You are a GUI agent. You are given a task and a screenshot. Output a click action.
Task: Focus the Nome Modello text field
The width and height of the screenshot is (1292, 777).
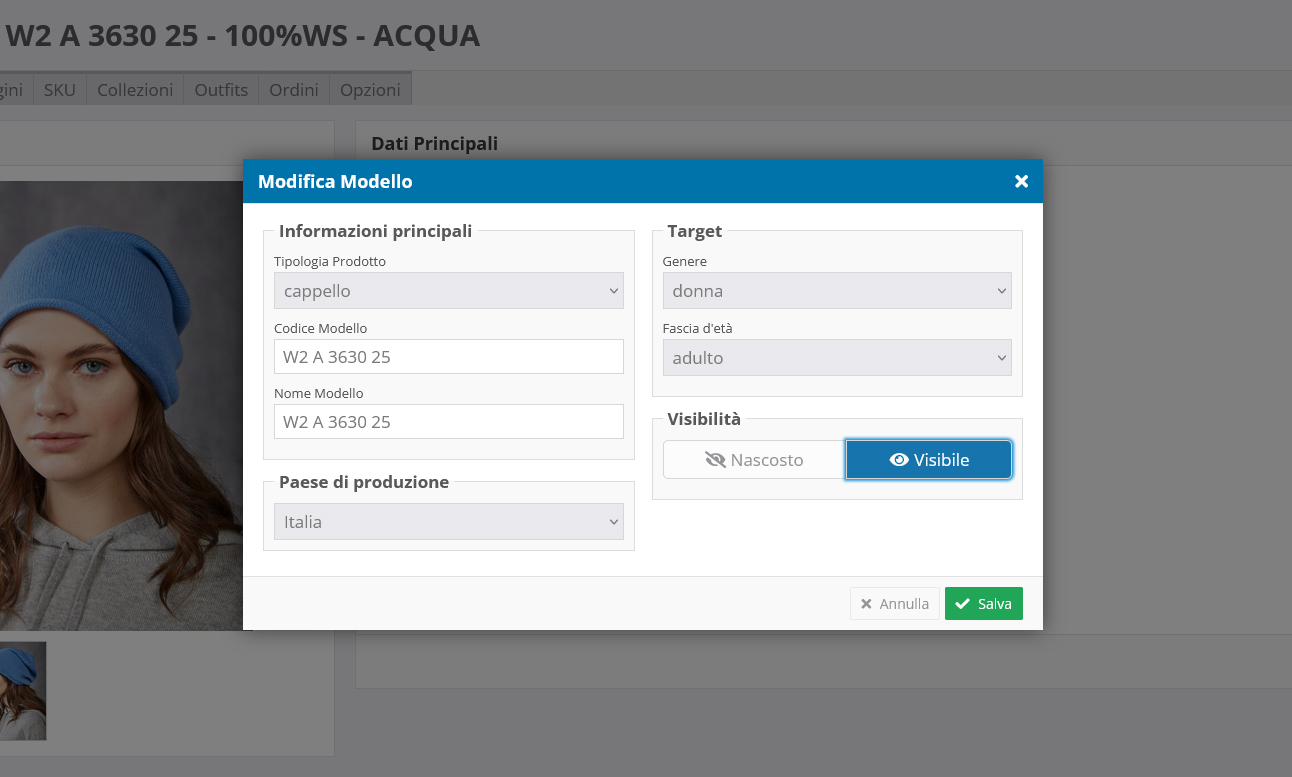[448, 422]
